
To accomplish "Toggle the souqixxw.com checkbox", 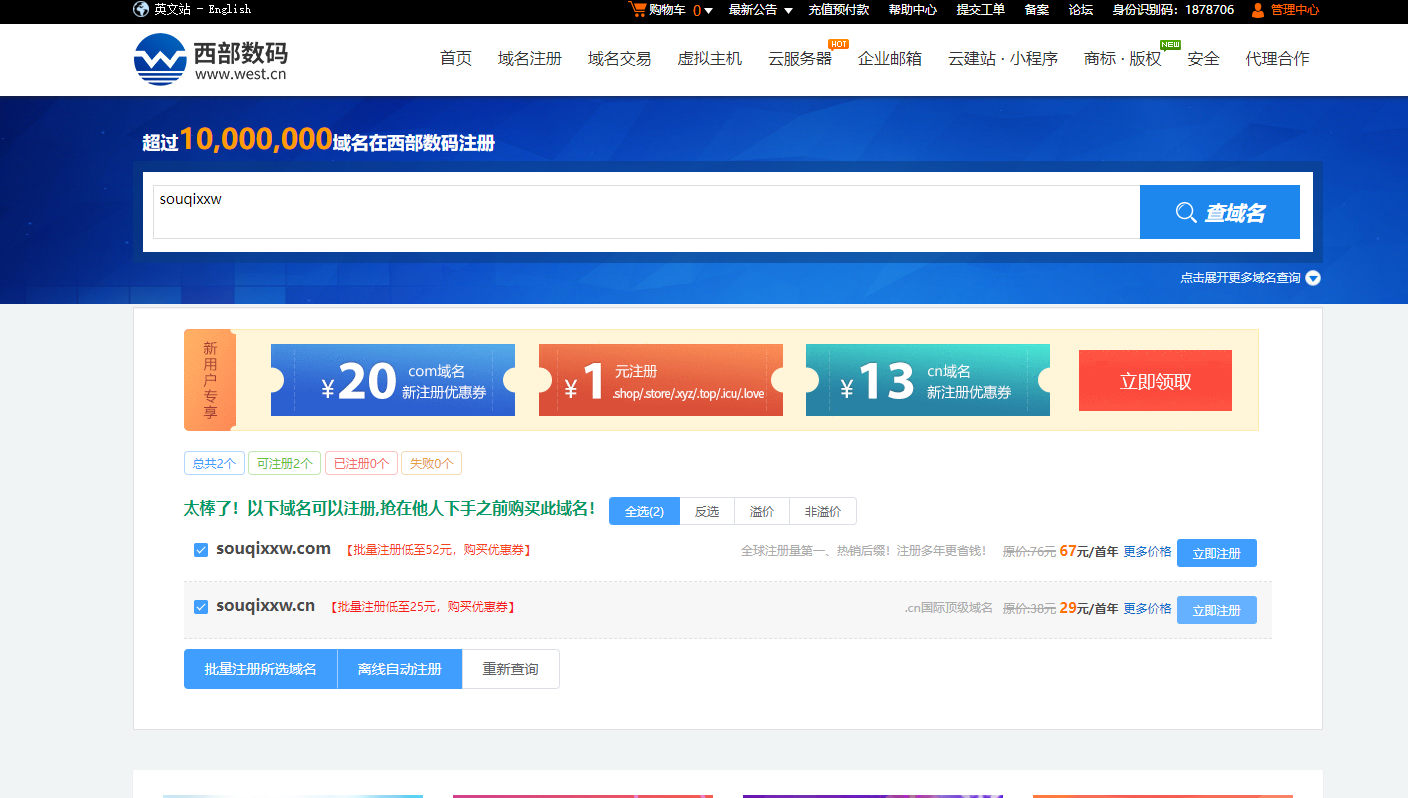I will tap(201, 550).
